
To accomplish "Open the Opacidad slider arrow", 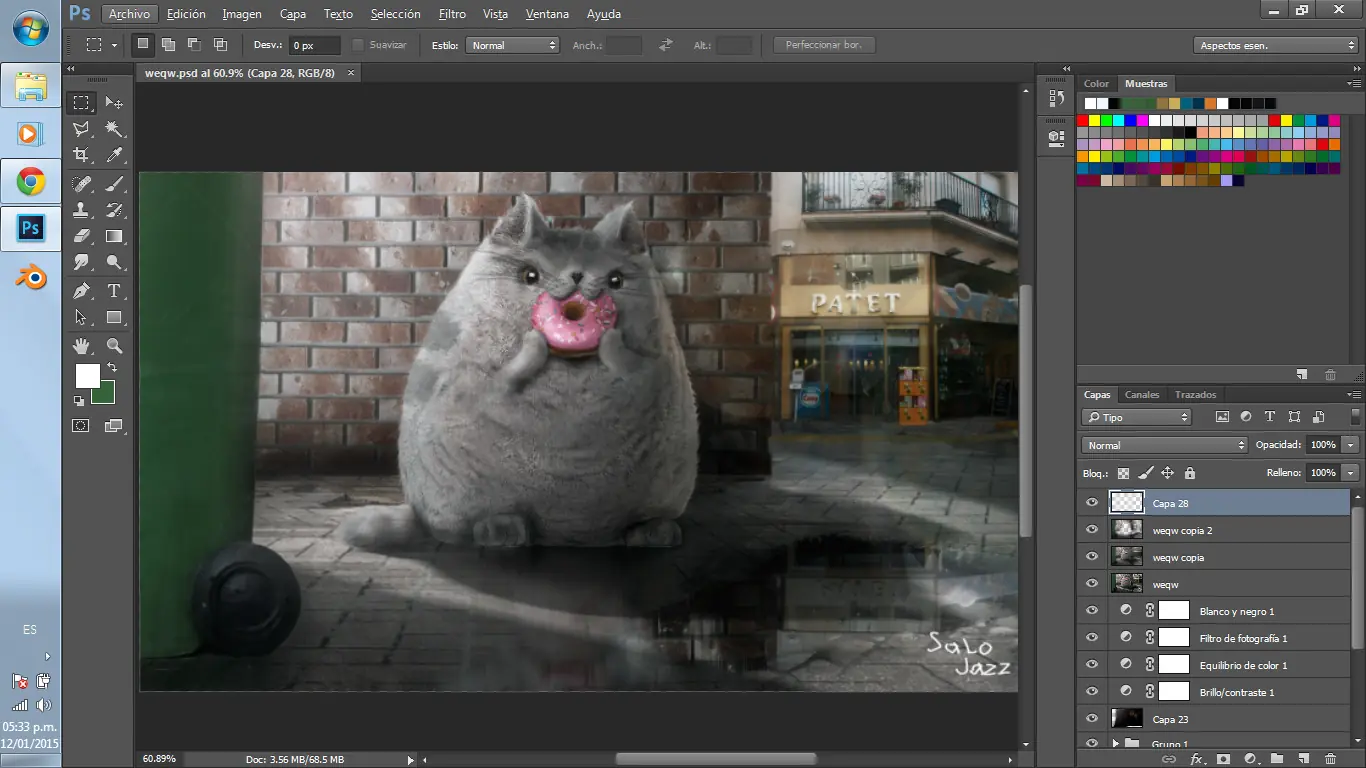I will click(x=1351, y=445).
